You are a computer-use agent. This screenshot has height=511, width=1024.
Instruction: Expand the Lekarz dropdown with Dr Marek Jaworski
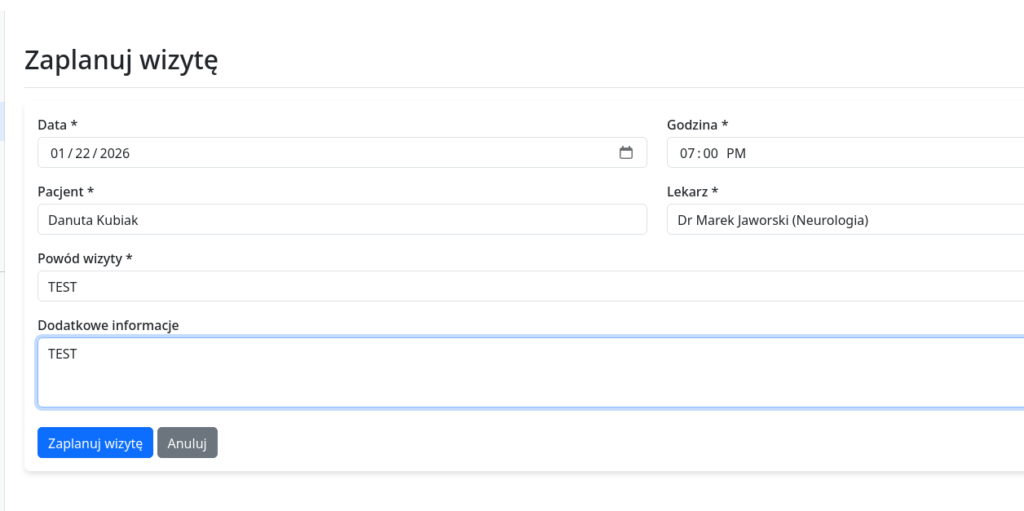tap(845, 220)
